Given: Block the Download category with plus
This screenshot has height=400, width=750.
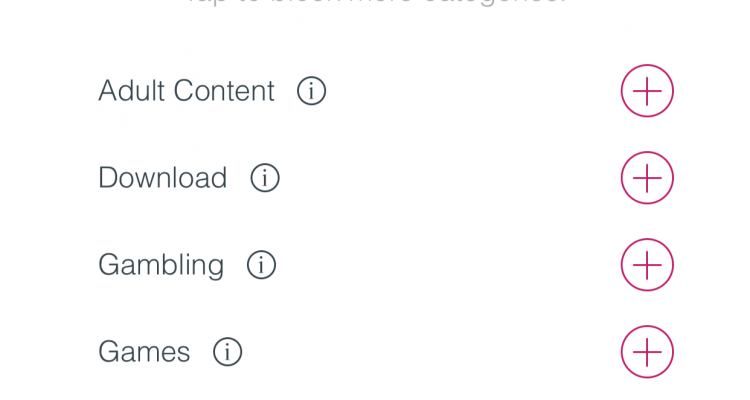Looking at the screenshot, I should pos(647,178).
